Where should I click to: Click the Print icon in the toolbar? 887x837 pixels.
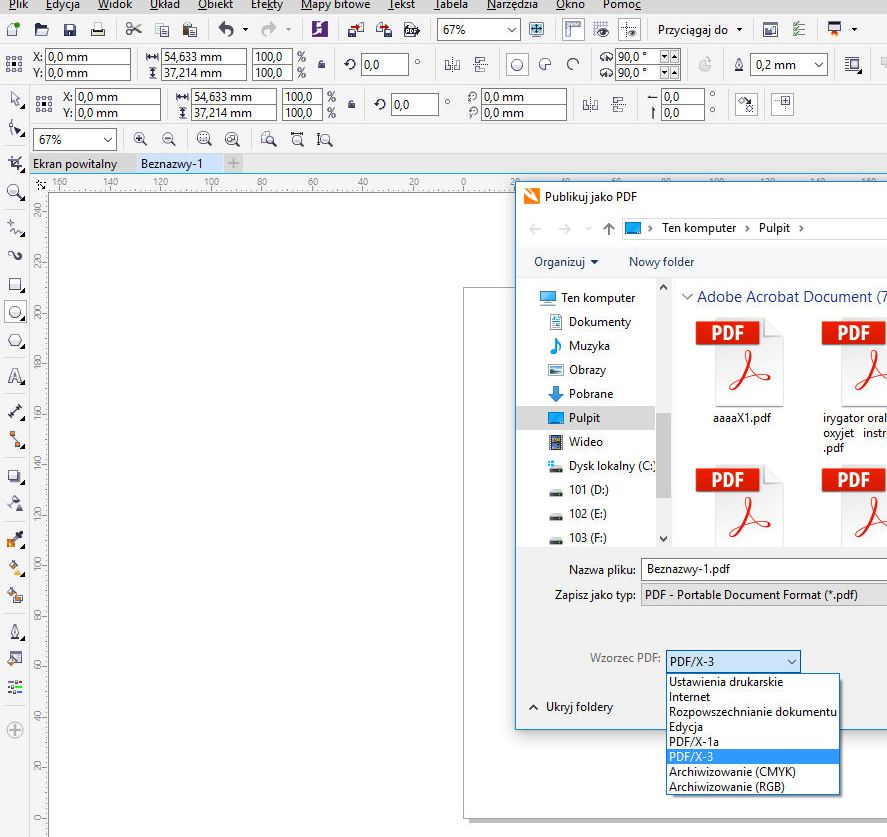pos(98,30)
